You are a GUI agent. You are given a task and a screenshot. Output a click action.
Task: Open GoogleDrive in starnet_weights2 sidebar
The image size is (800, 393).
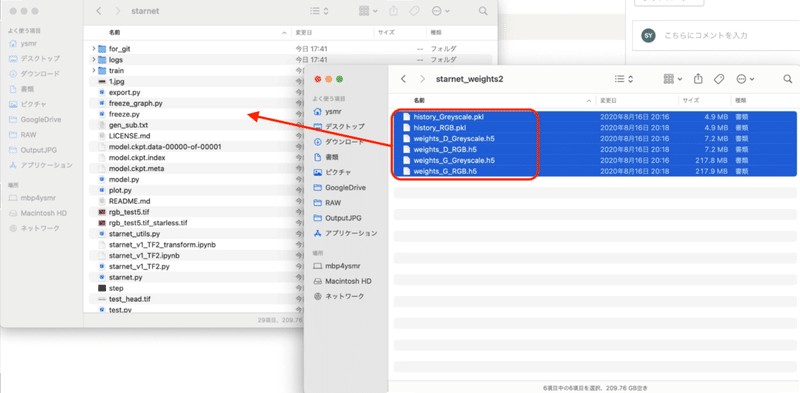339,187
